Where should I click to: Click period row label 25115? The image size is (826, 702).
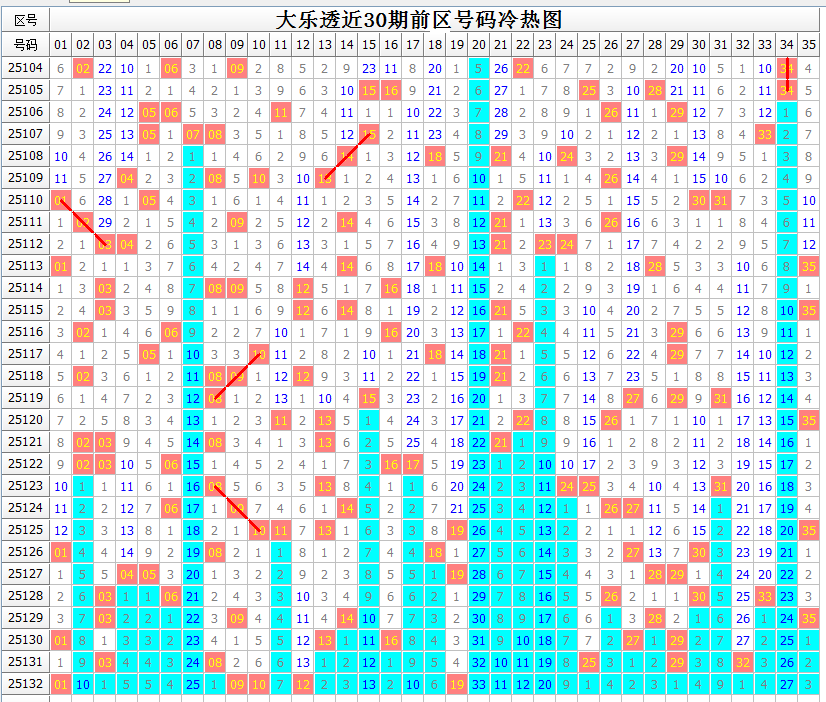25,310
